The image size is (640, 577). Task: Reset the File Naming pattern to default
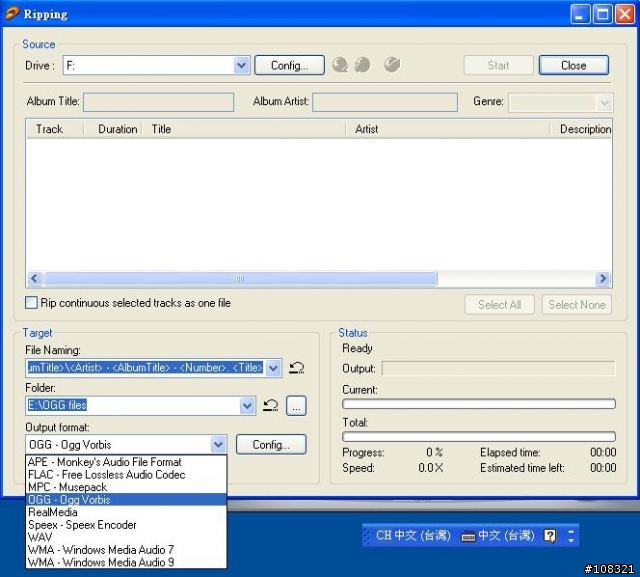(x=297, y=368)
